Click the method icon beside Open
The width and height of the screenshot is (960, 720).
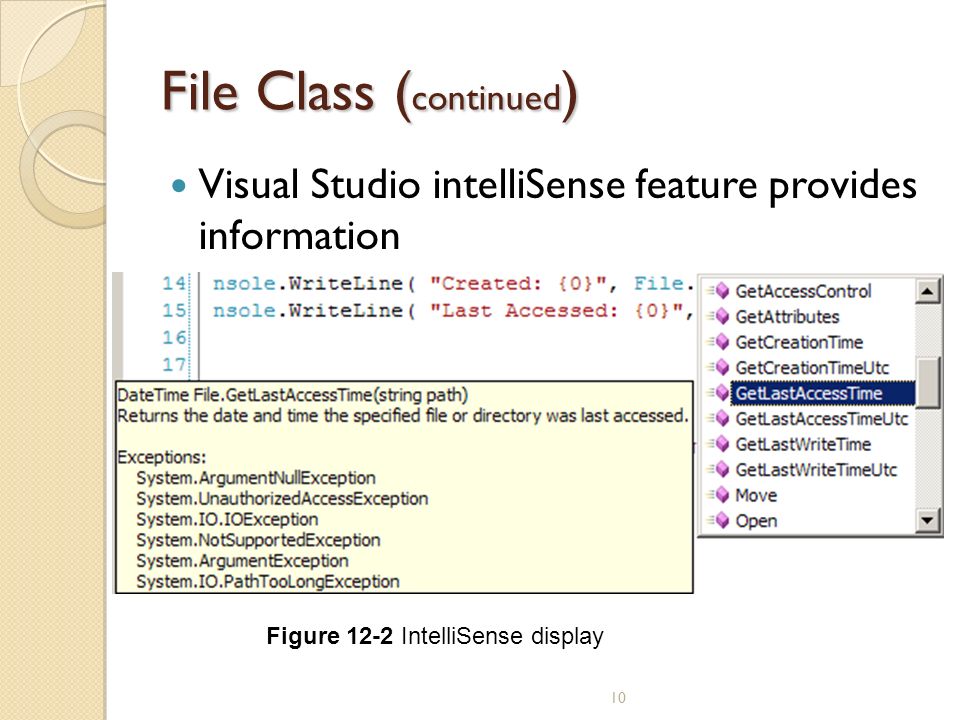click(720, 521)
